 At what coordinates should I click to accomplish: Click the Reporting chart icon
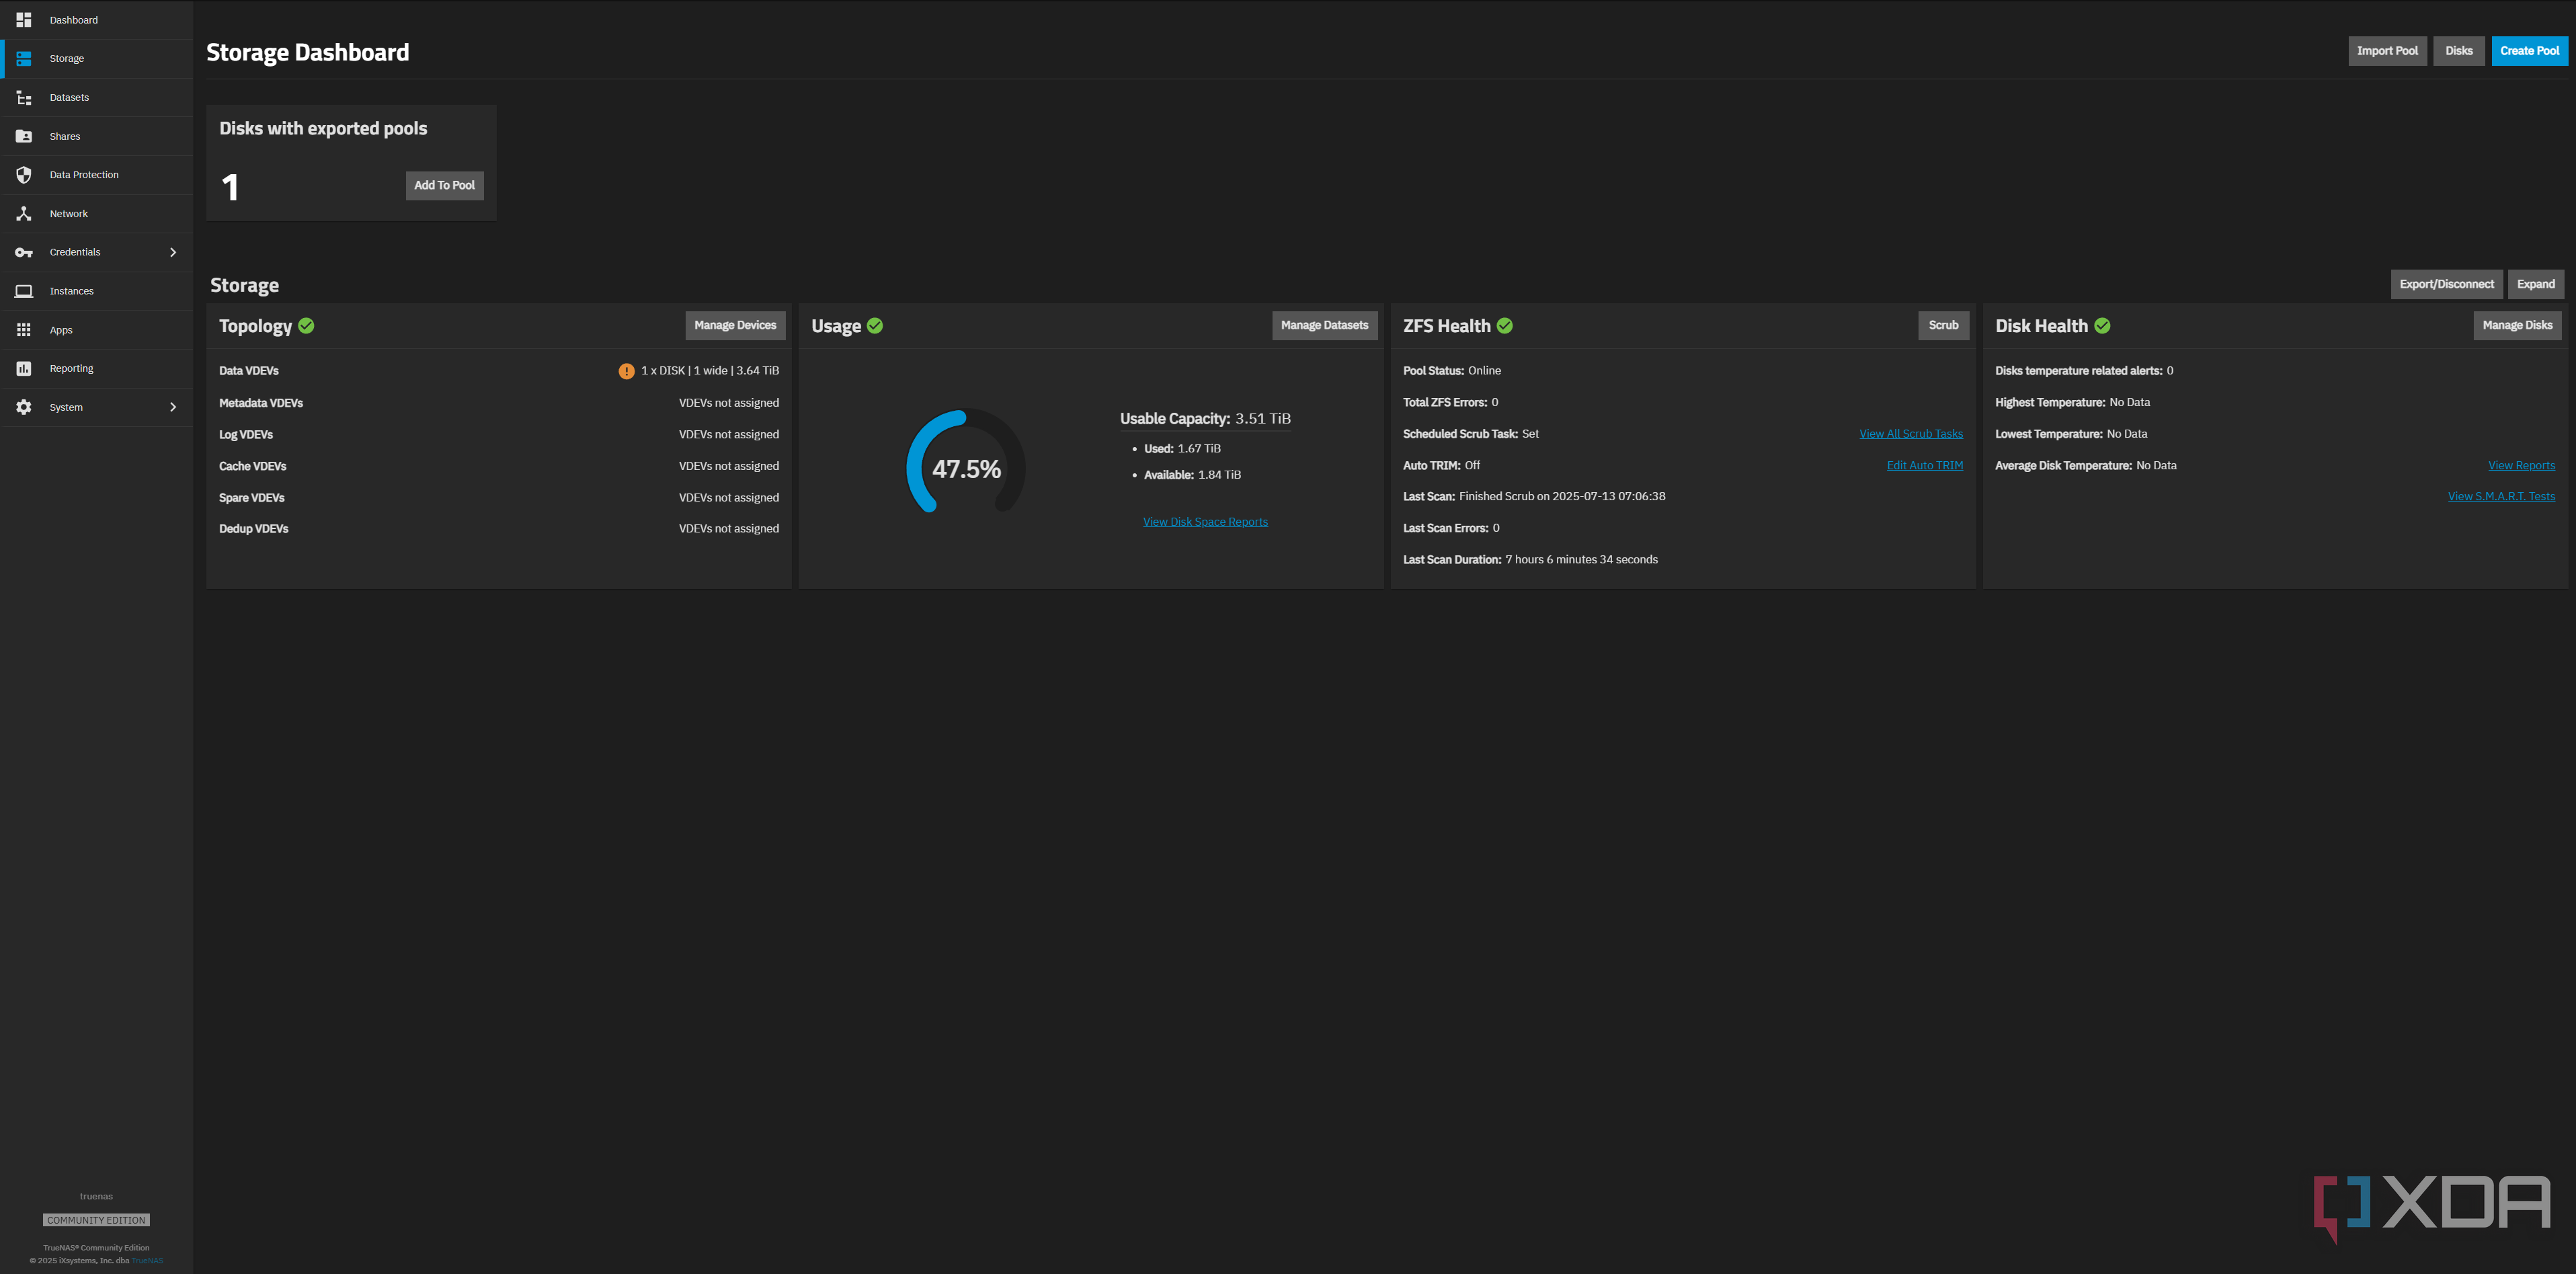tap(24, 369)
